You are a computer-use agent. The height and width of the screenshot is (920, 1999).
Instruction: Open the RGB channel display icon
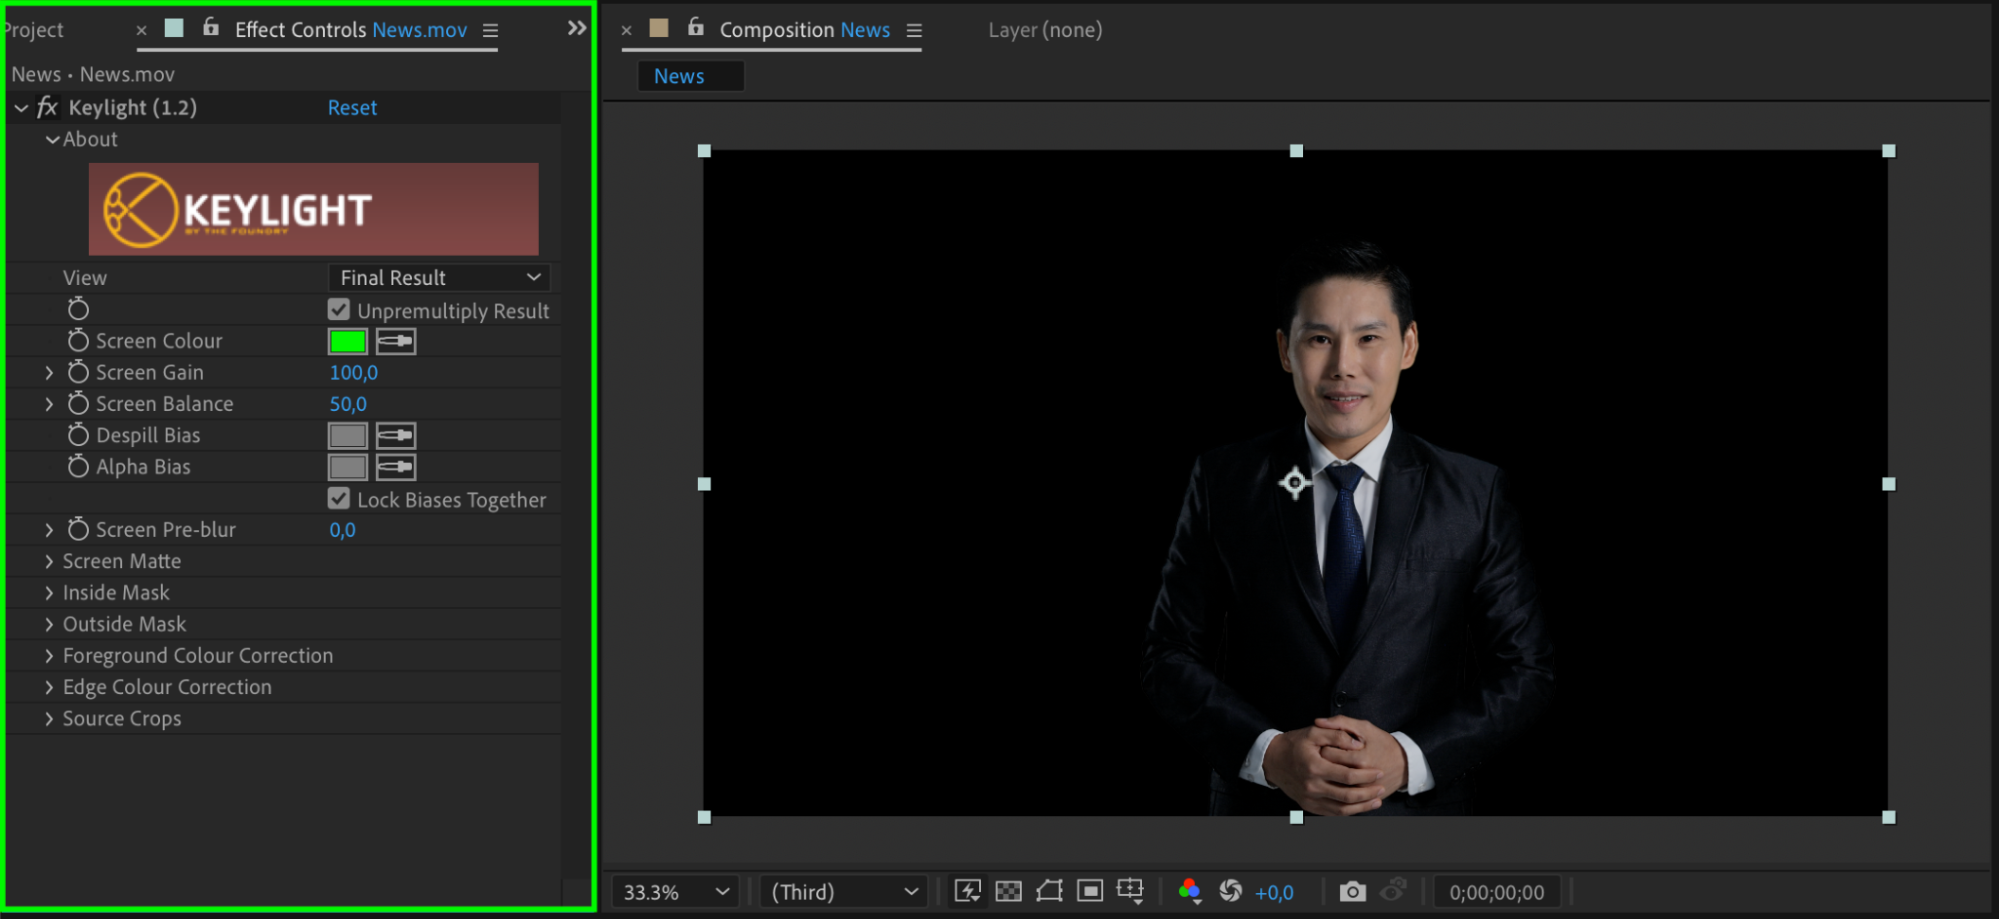(1189, 891)
